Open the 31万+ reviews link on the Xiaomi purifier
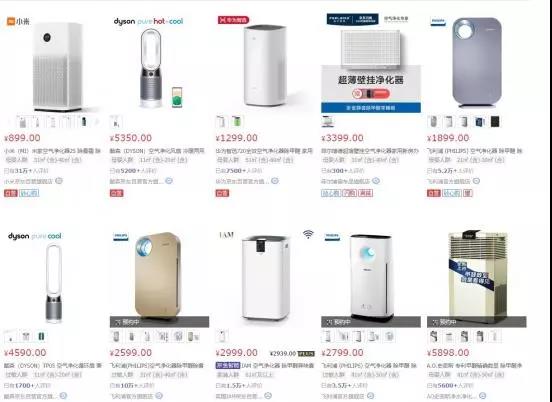The image size is (552, 402). pyautogui.click(x=26, y=171)
